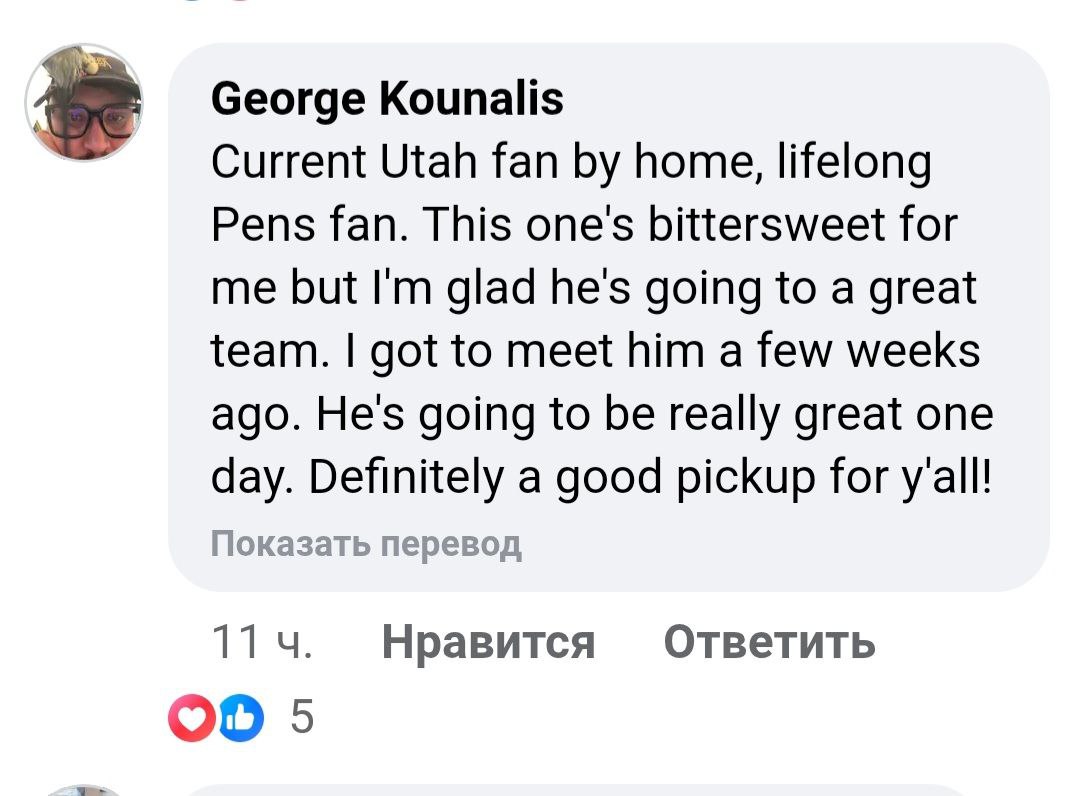The height and width of the screenshot is (796, 1080).
Task: Like the comment with Нравится
Action: pyautogui.click(x=488, y=642)
